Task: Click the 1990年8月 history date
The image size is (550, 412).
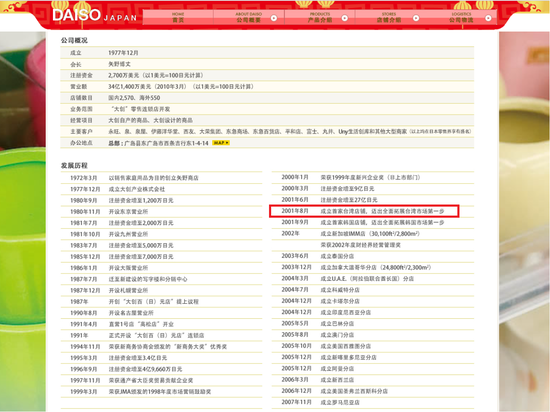Action: point(83,313)
